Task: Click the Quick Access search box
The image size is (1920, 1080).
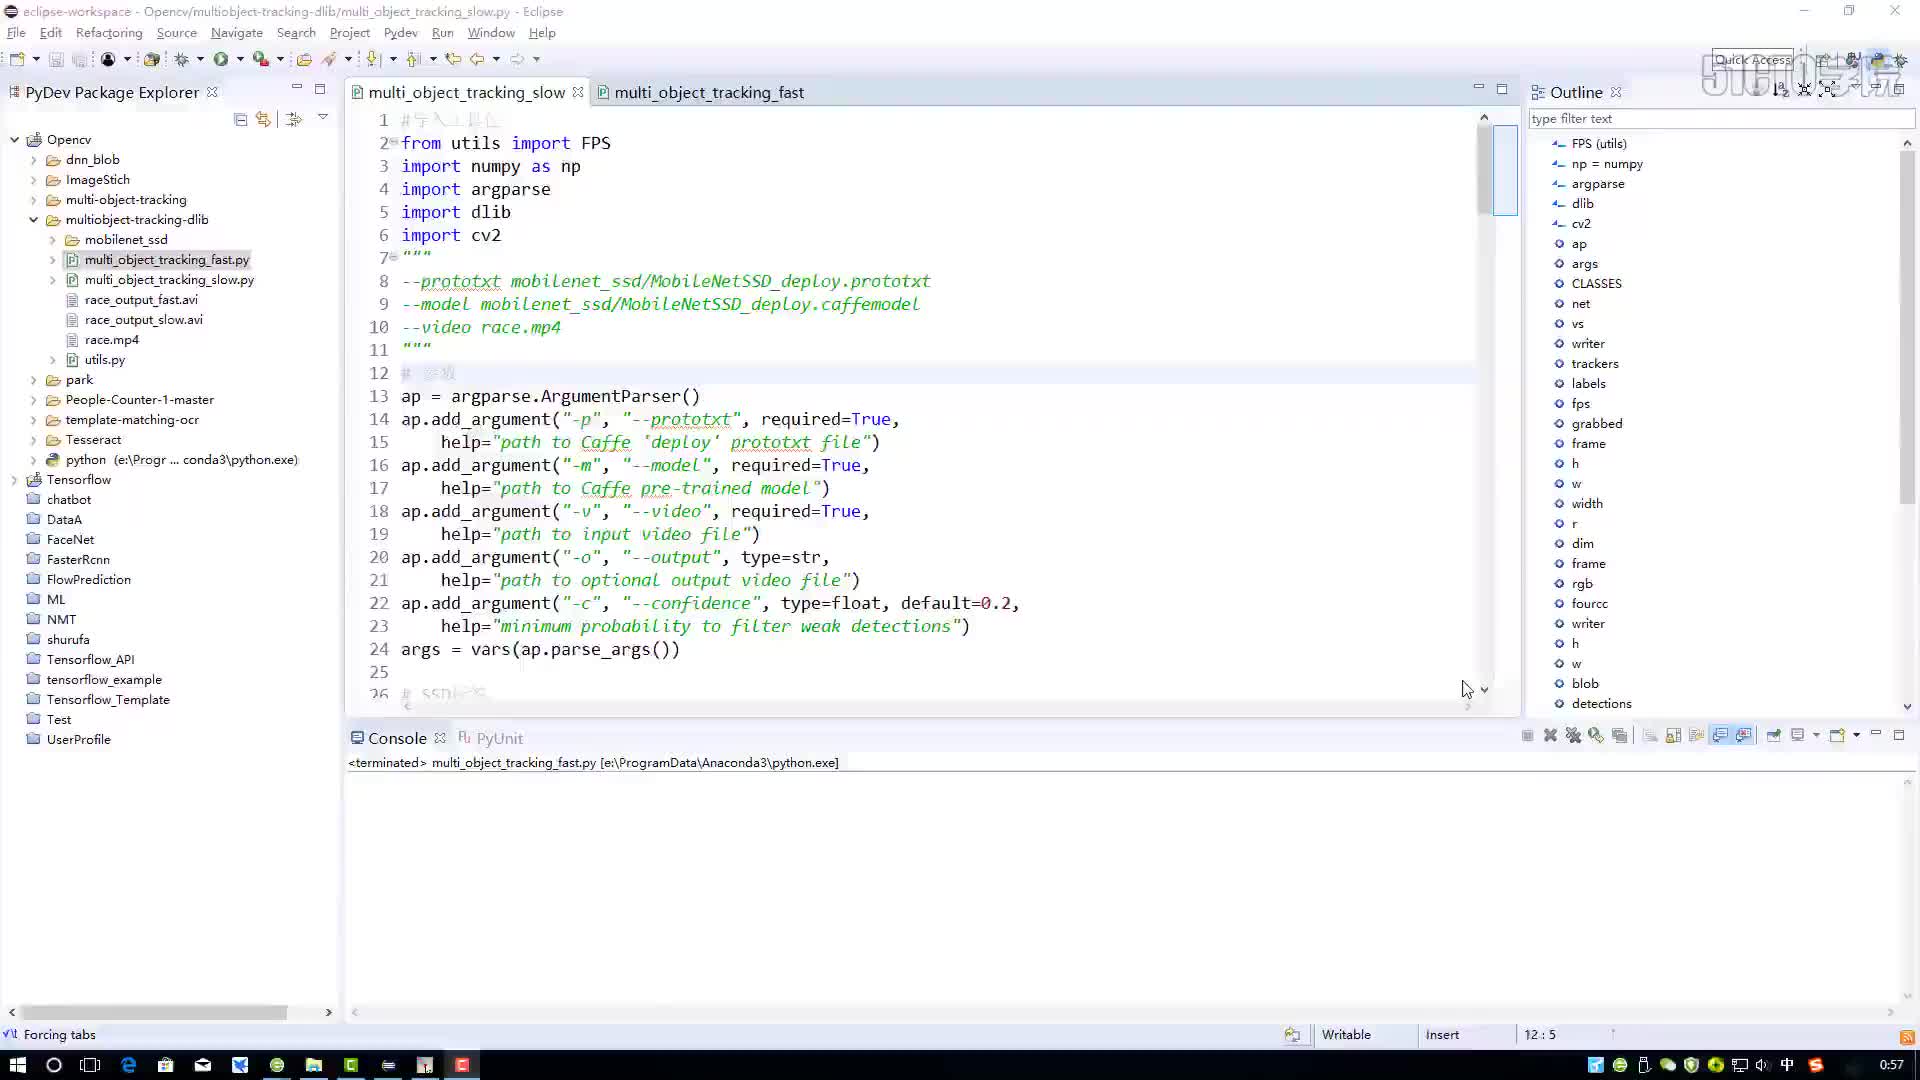Action: [1752, 60]
